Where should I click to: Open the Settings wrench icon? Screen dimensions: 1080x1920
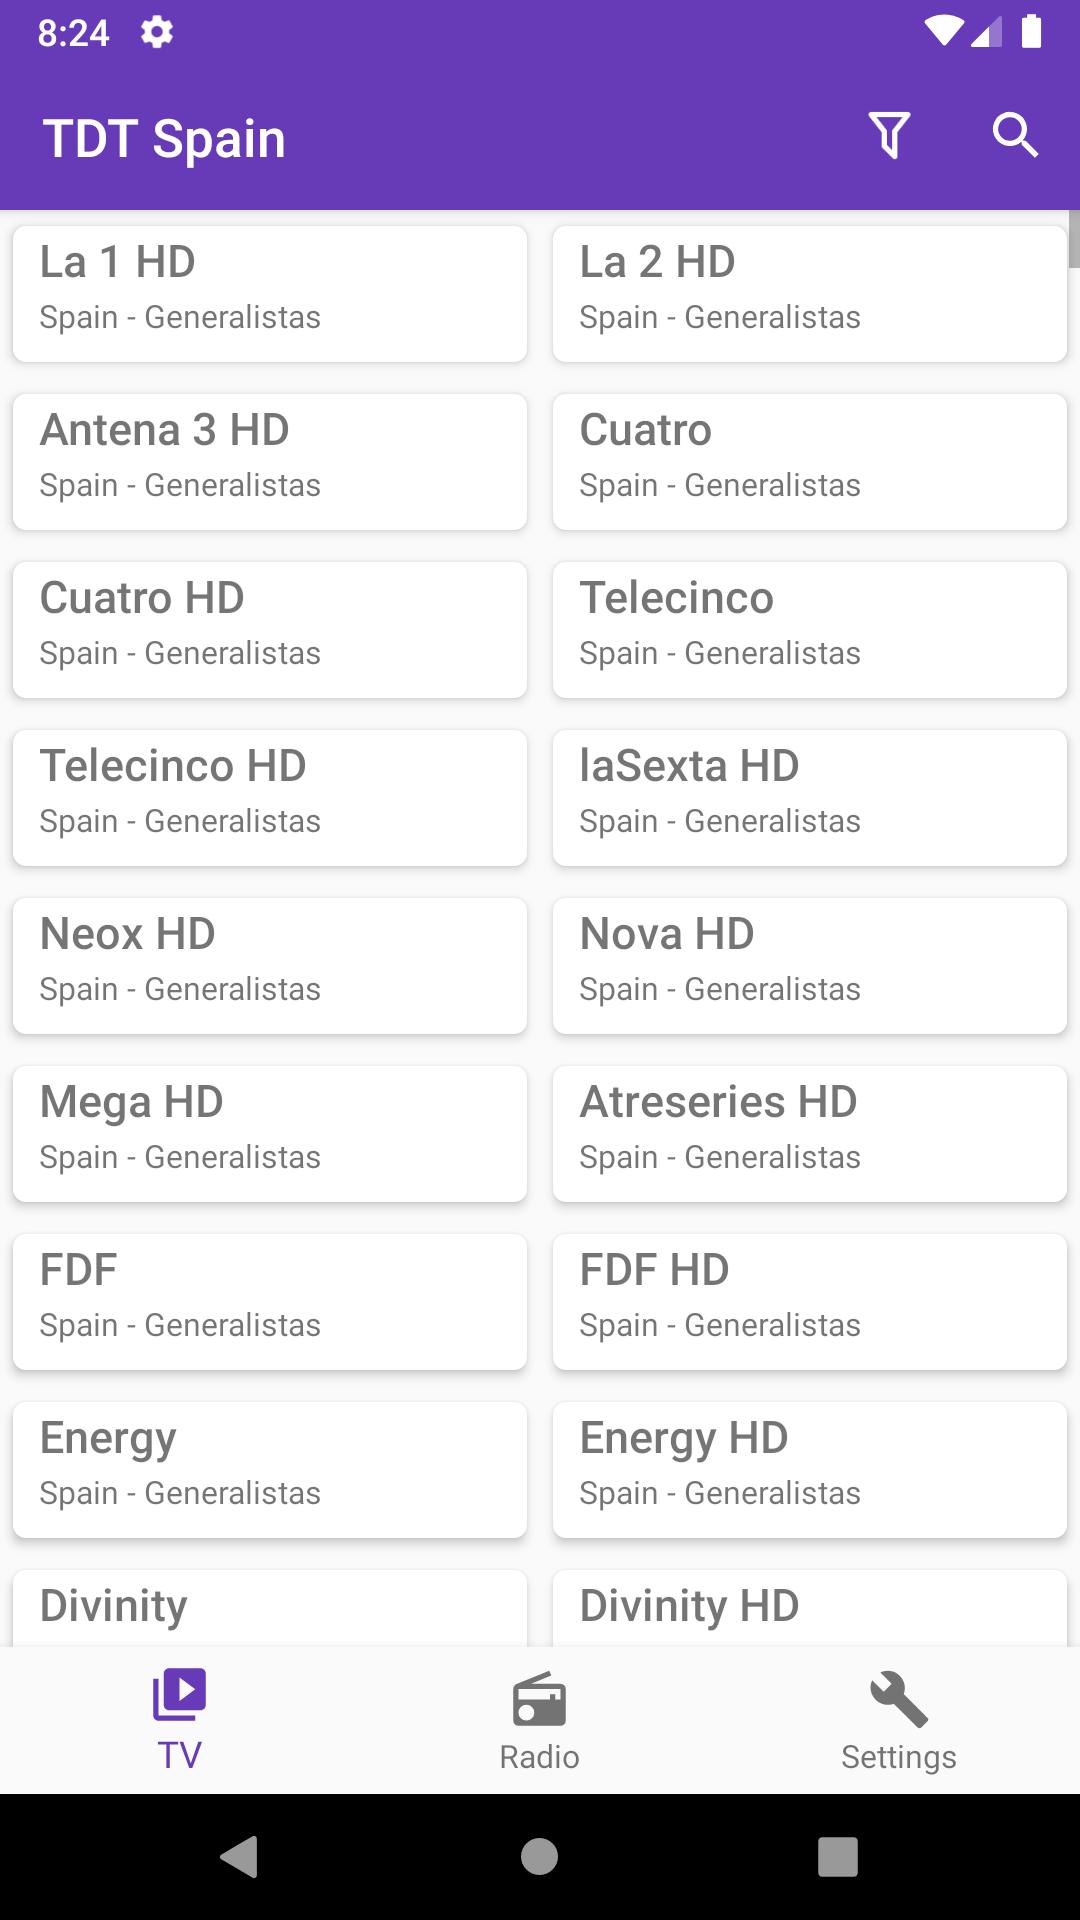[899, 1698]
